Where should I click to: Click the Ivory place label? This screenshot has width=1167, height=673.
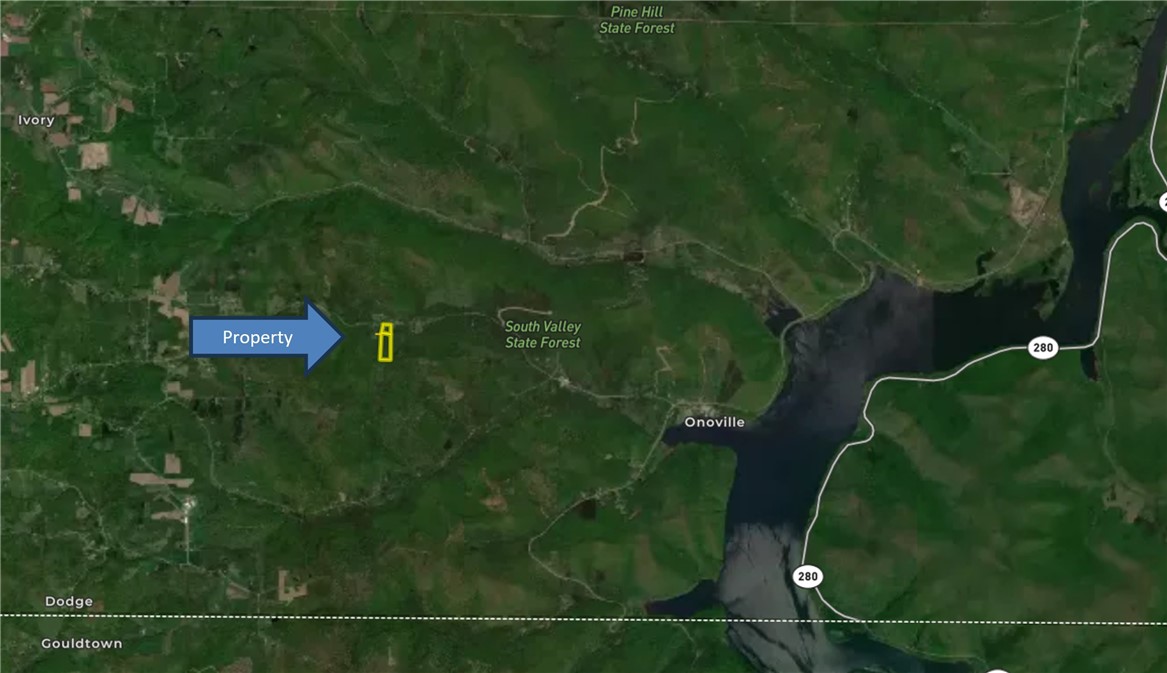click(36, 120)
